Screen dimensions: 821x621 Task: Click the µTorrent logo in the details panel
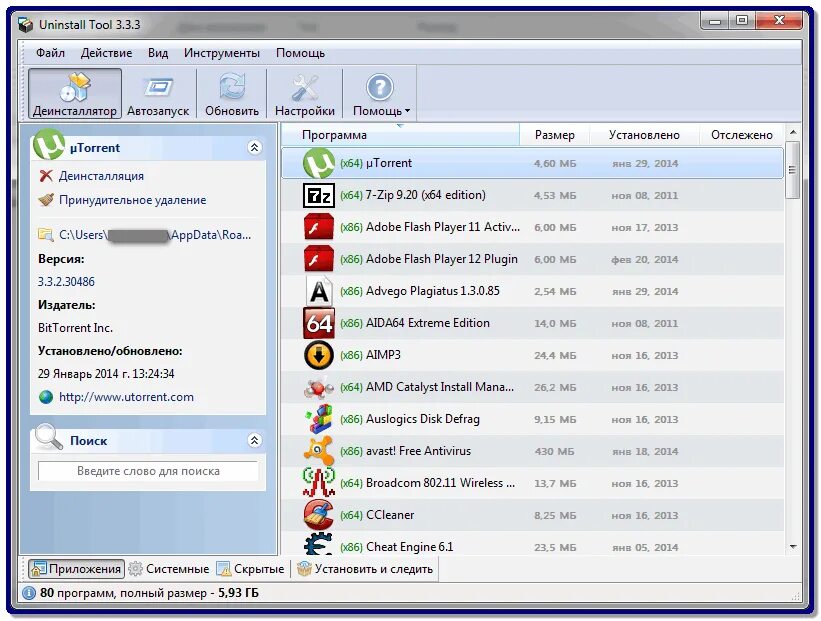tap(49, 145)
